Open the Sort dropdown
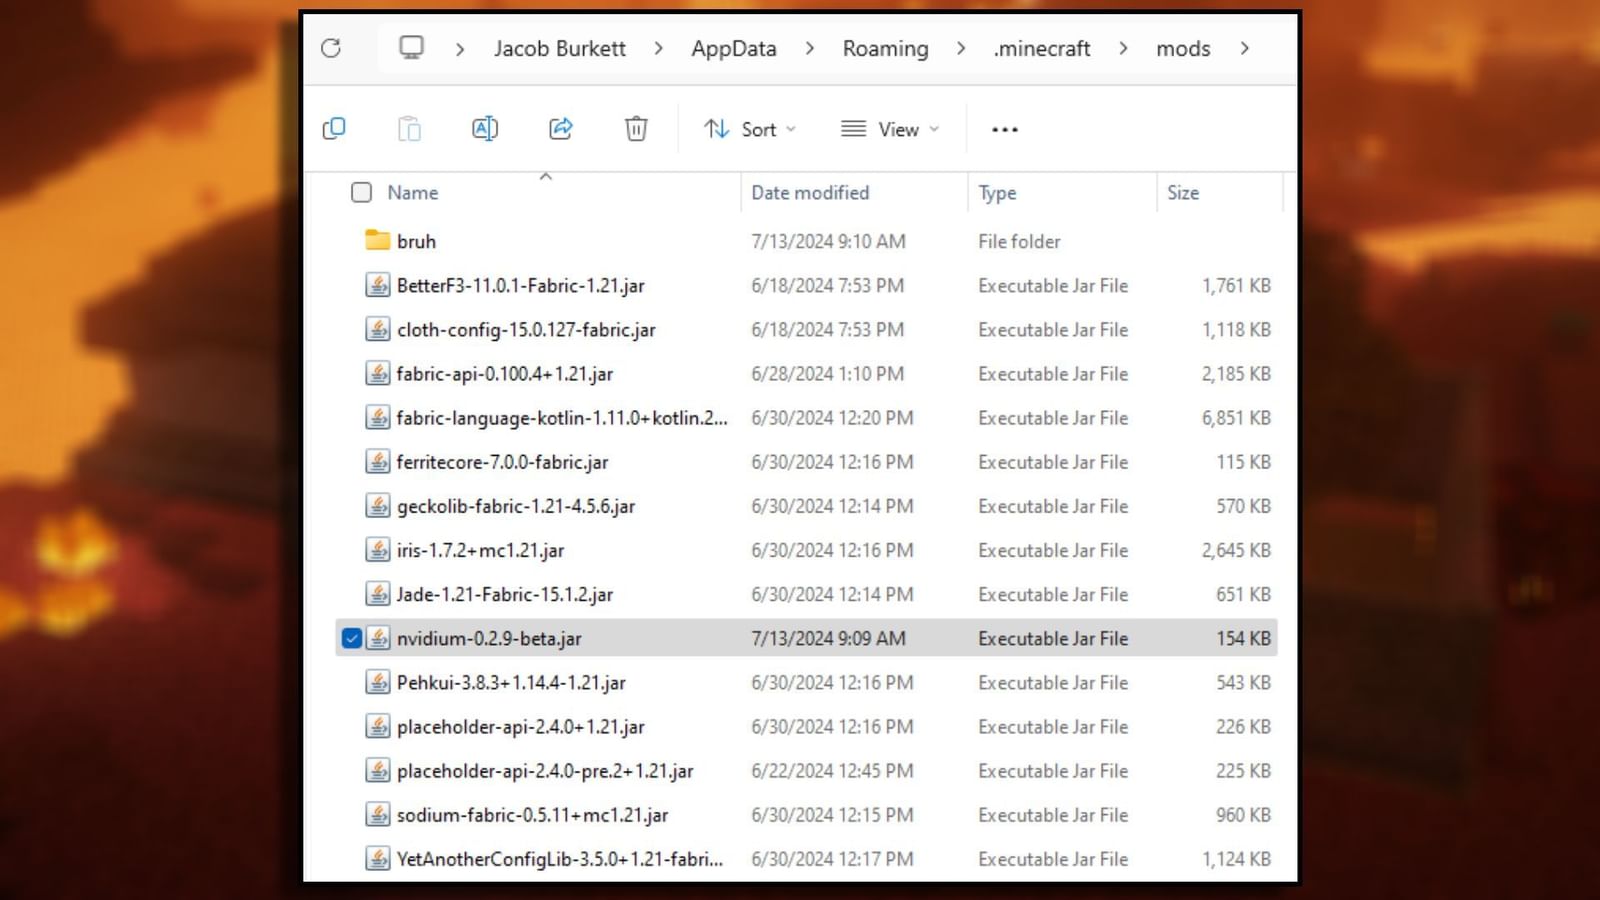 pos(750,129)
